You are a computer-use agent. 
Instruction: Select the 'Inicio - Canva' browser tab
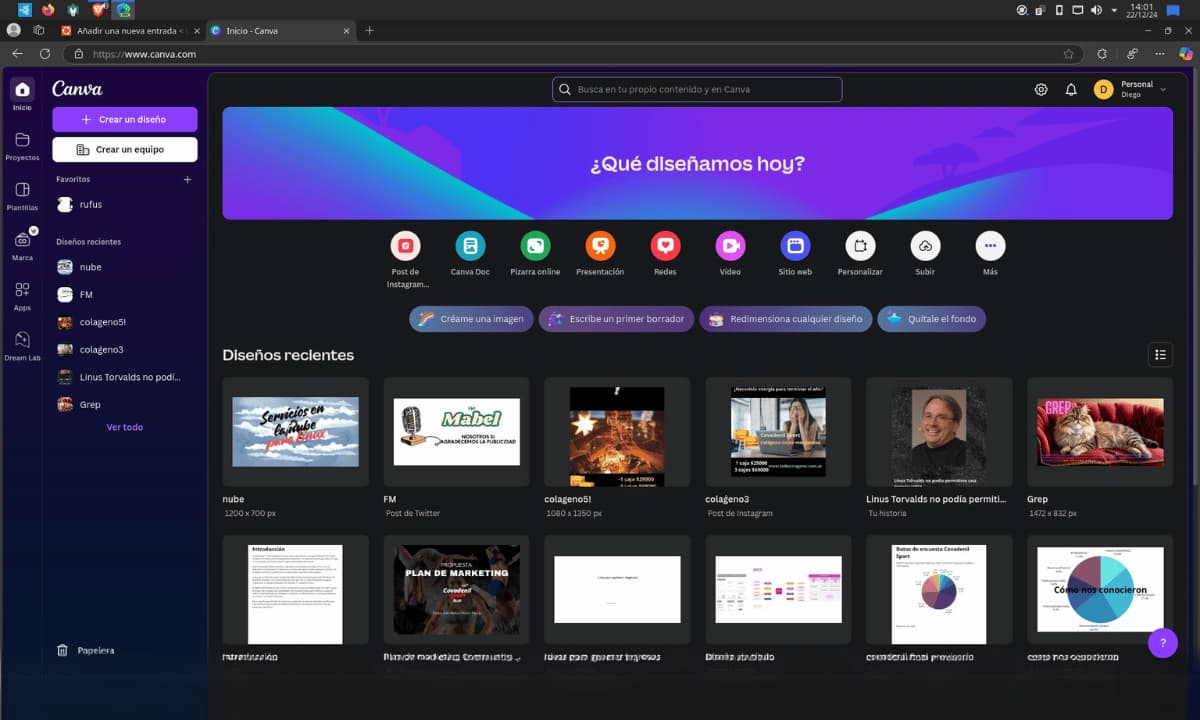point(281,30)
